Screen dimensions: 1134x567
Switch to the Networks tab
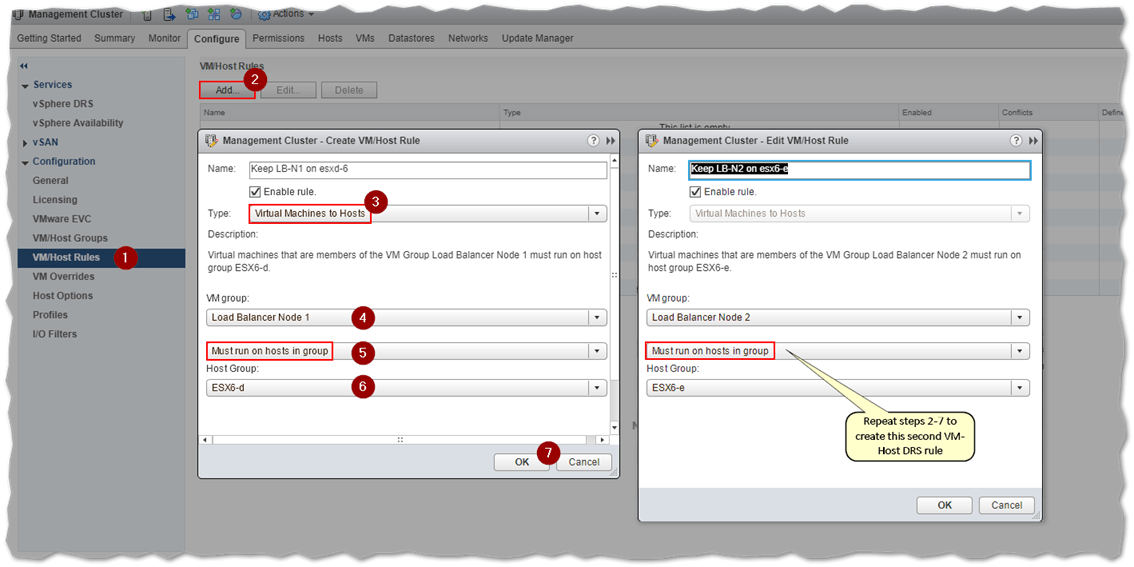pos(468,38)
